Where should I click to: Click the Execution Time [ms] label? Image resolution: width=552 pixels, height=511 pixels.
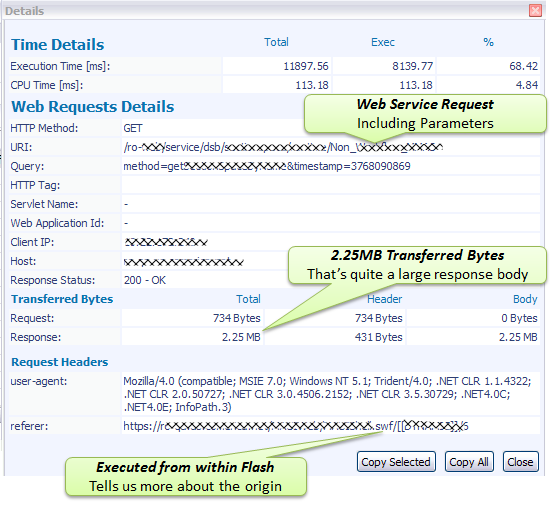[60, 66]
